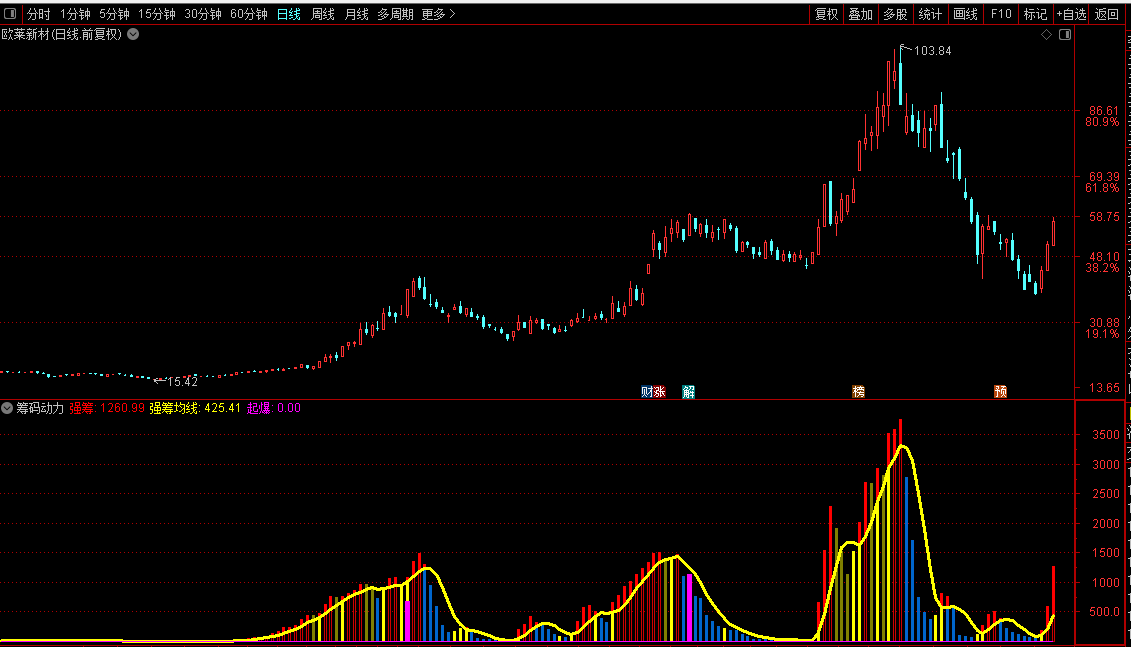Select the 30分钟 period
Screen dimensions: 1131x647
pos(203,14)
